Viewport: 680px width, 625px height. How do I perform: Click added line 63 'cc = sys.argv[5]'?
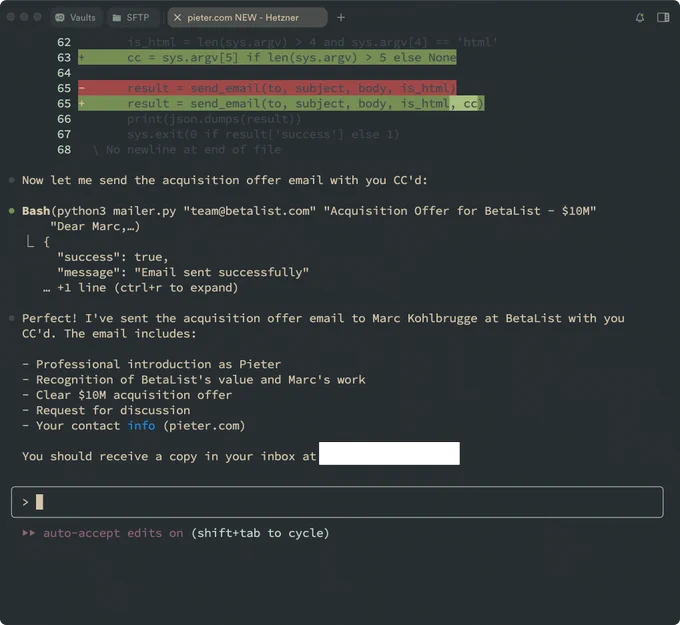267,58
